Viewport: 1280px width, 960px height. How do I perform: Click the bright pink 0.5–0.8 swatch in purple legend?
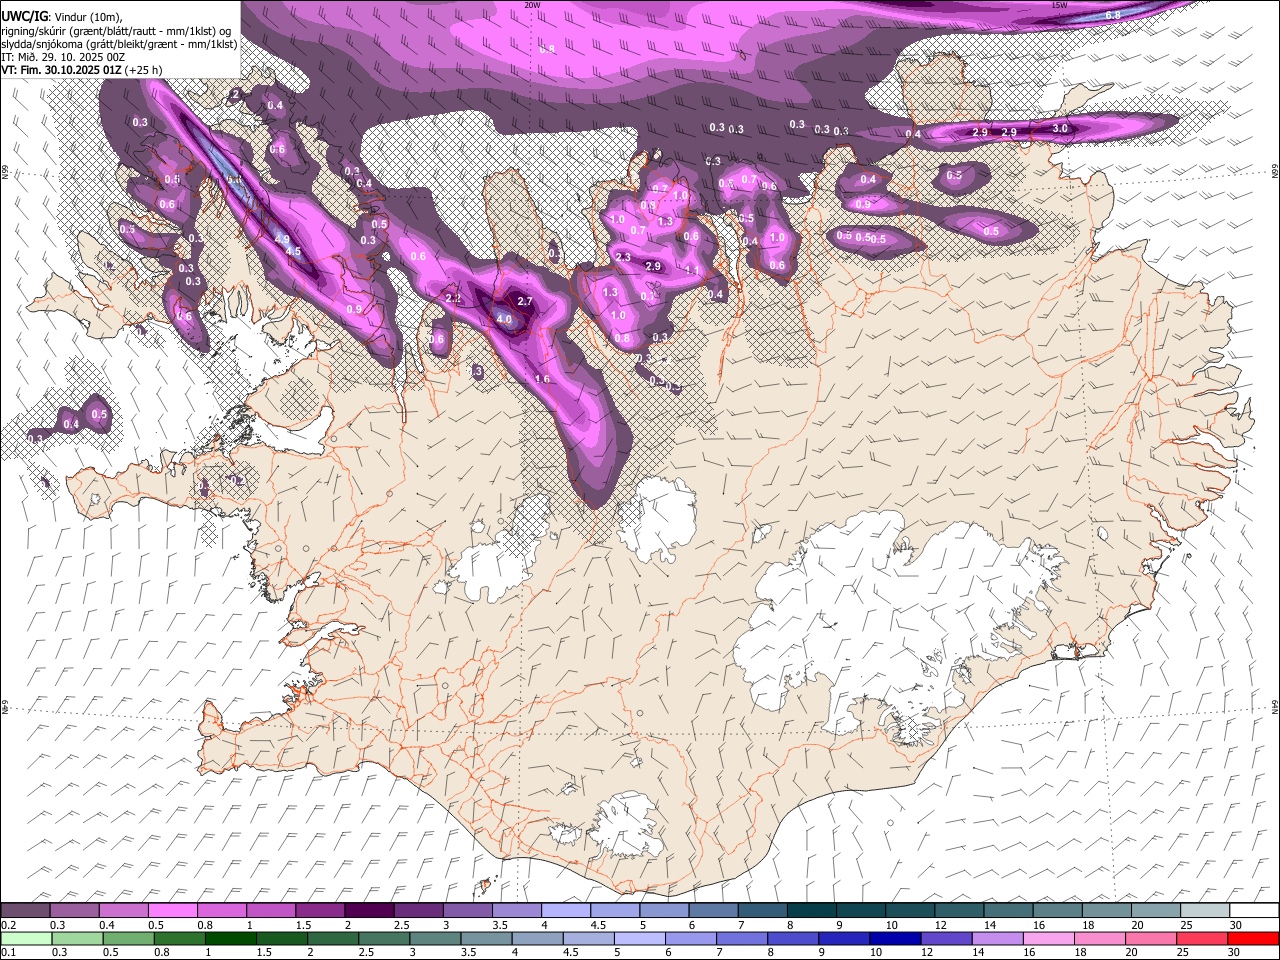[173, 911]
